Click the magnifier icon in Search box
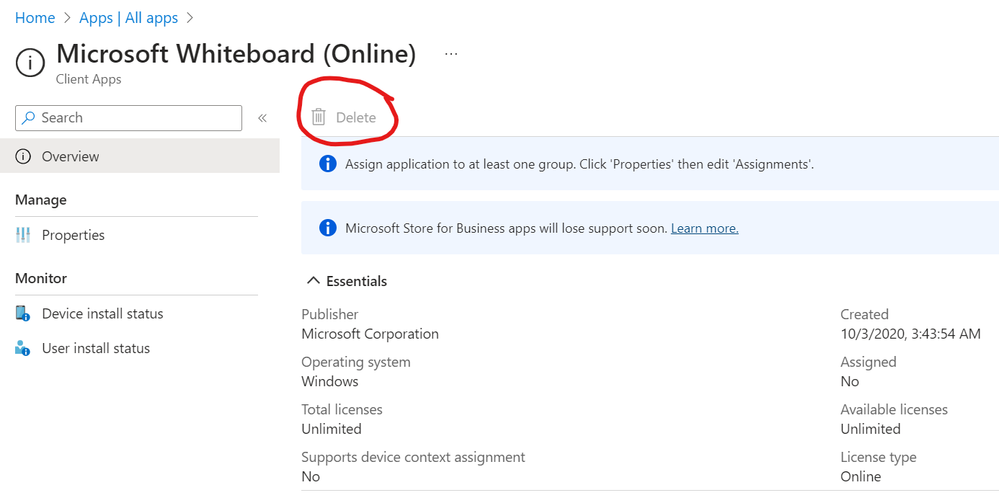Image resolution: width=999 pixels, height=495 pixels. (29, 118)
